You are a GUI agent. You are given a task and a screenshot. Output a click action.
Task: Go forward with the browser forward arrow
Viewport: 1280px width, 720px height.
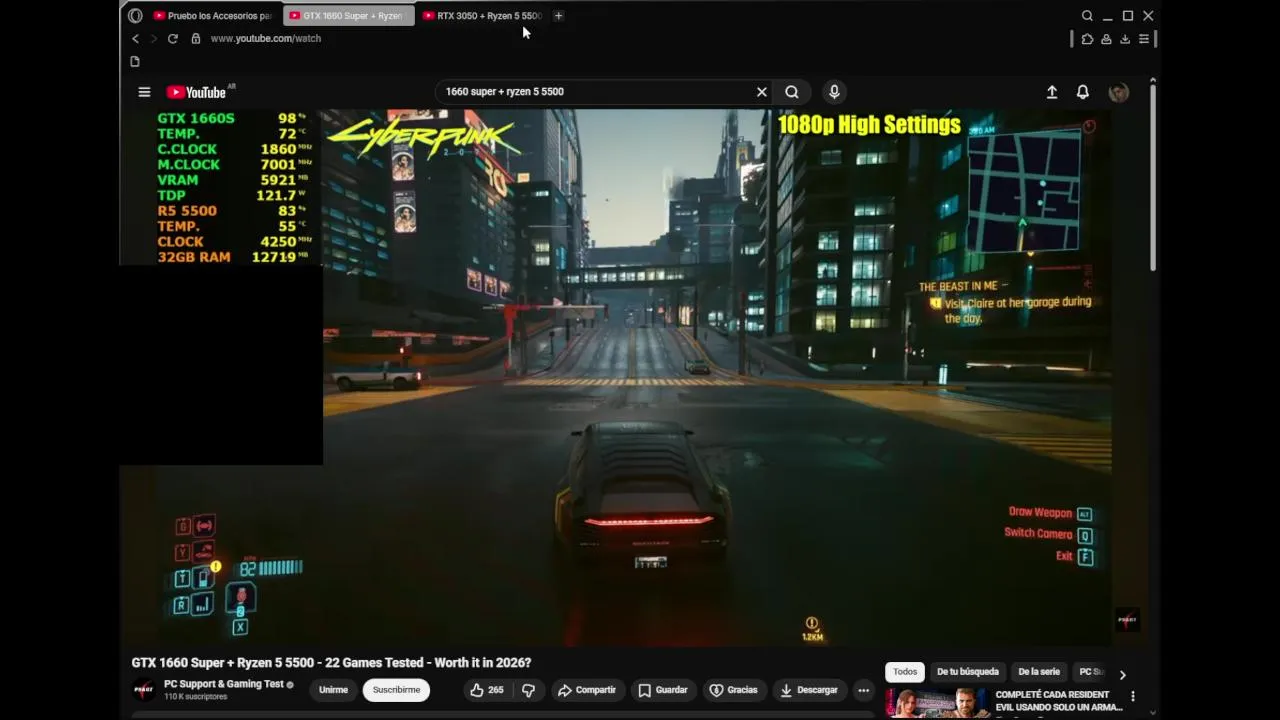point(153,38)
